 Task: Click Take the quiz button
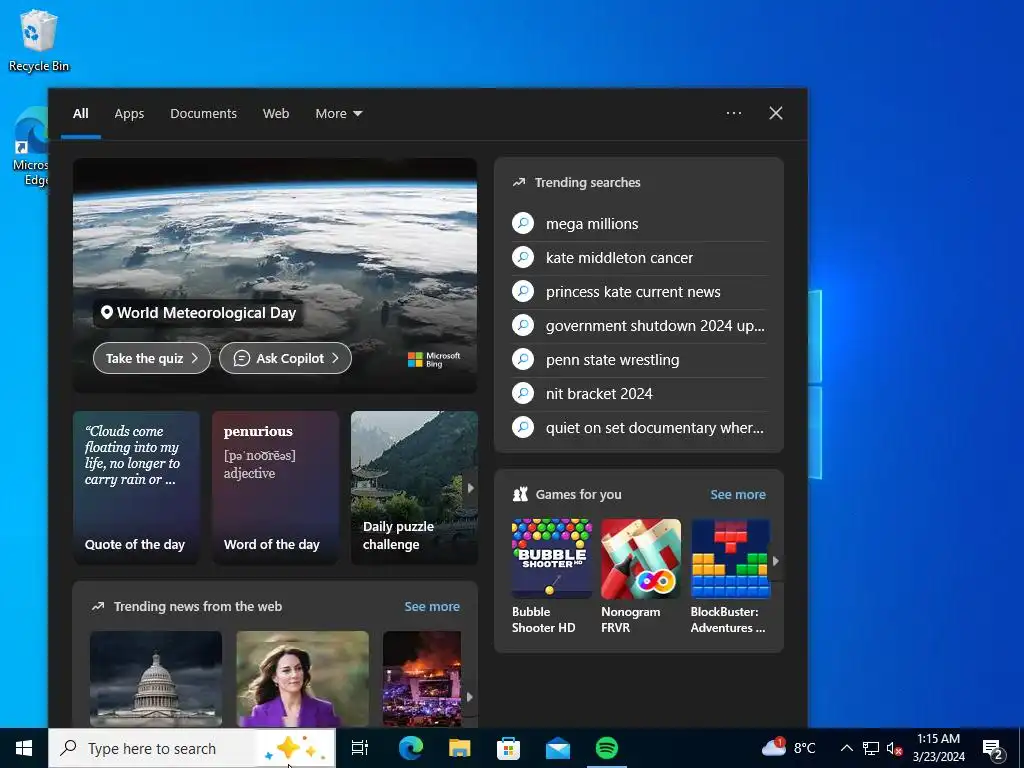(x=152, y=358)
